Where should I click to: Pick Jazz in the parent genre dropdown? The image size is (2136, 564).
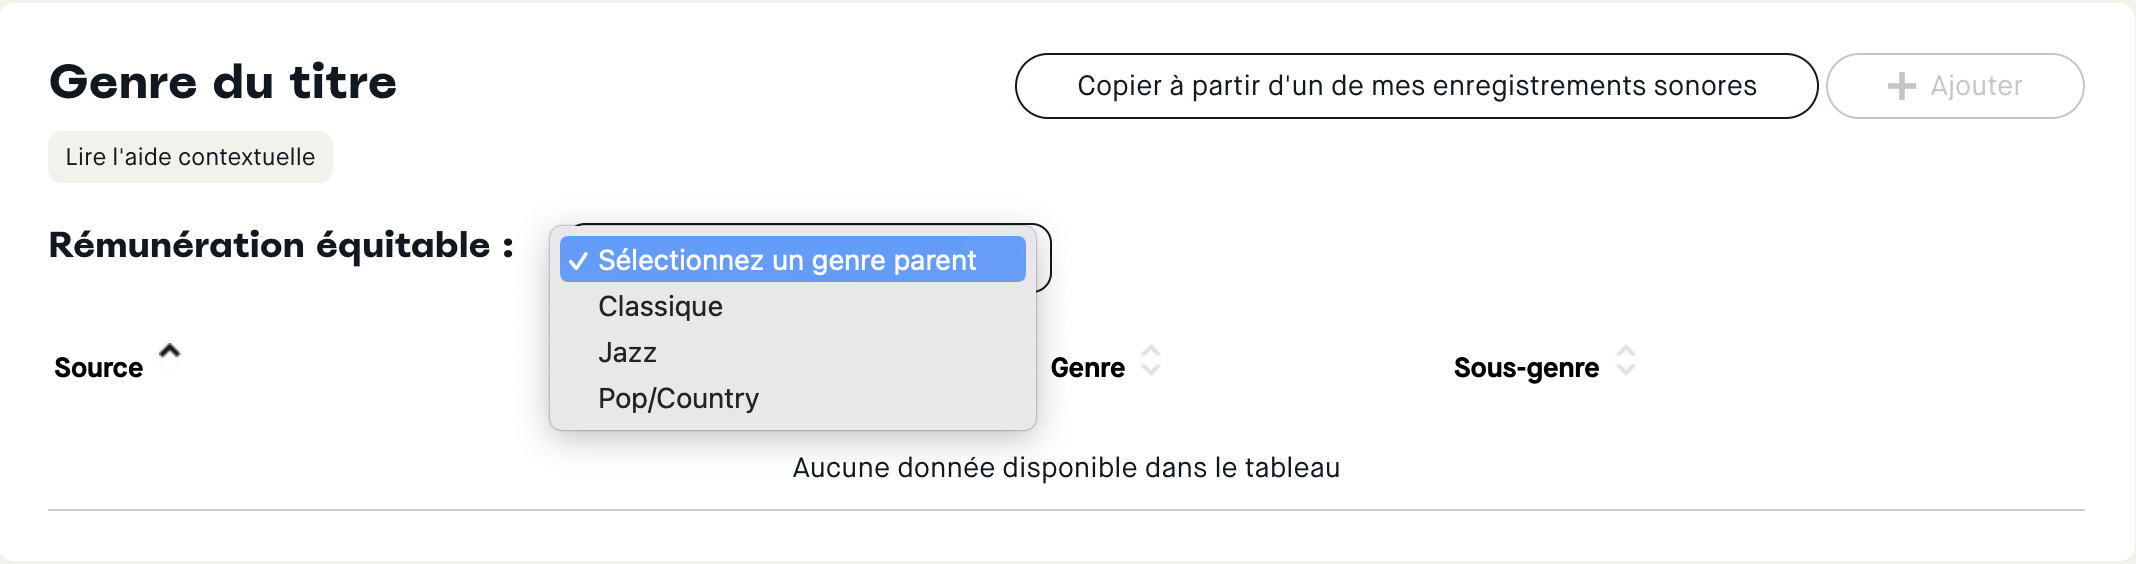627,353
